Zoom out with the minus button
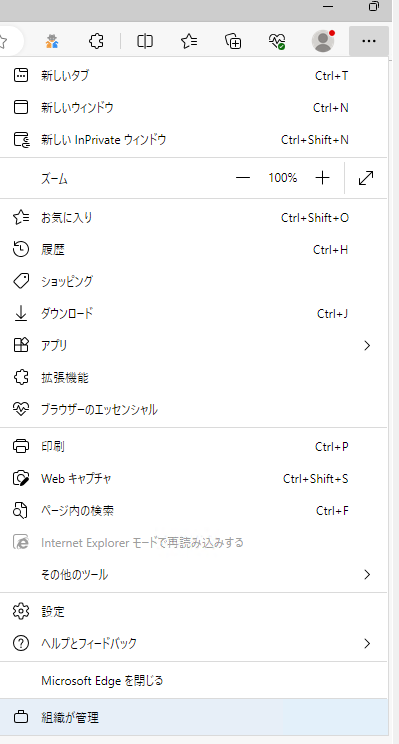Viewport: 399px width, 744px height. click(x=243, y=178)
